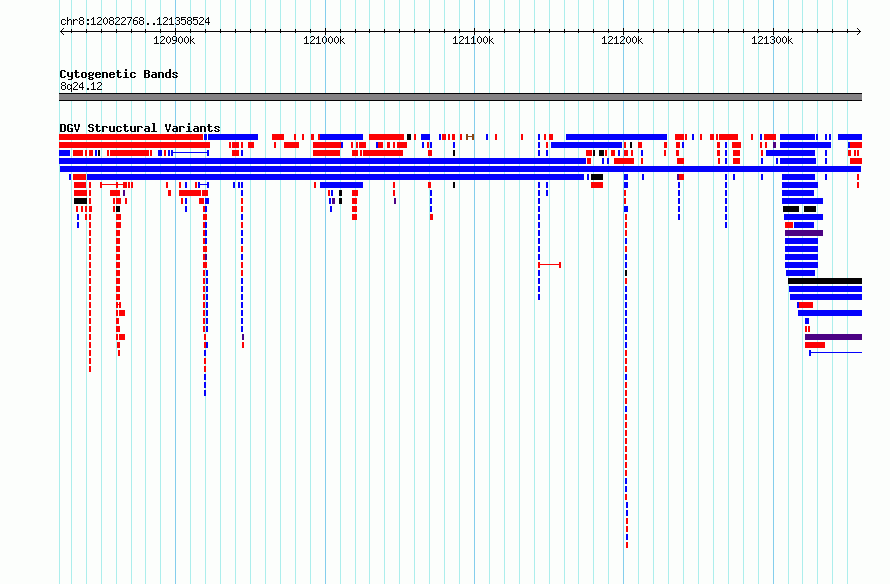Screen dimensions: 890x584
Task: Open the DGV Structural Variants track title
Action: click(140, 128)
